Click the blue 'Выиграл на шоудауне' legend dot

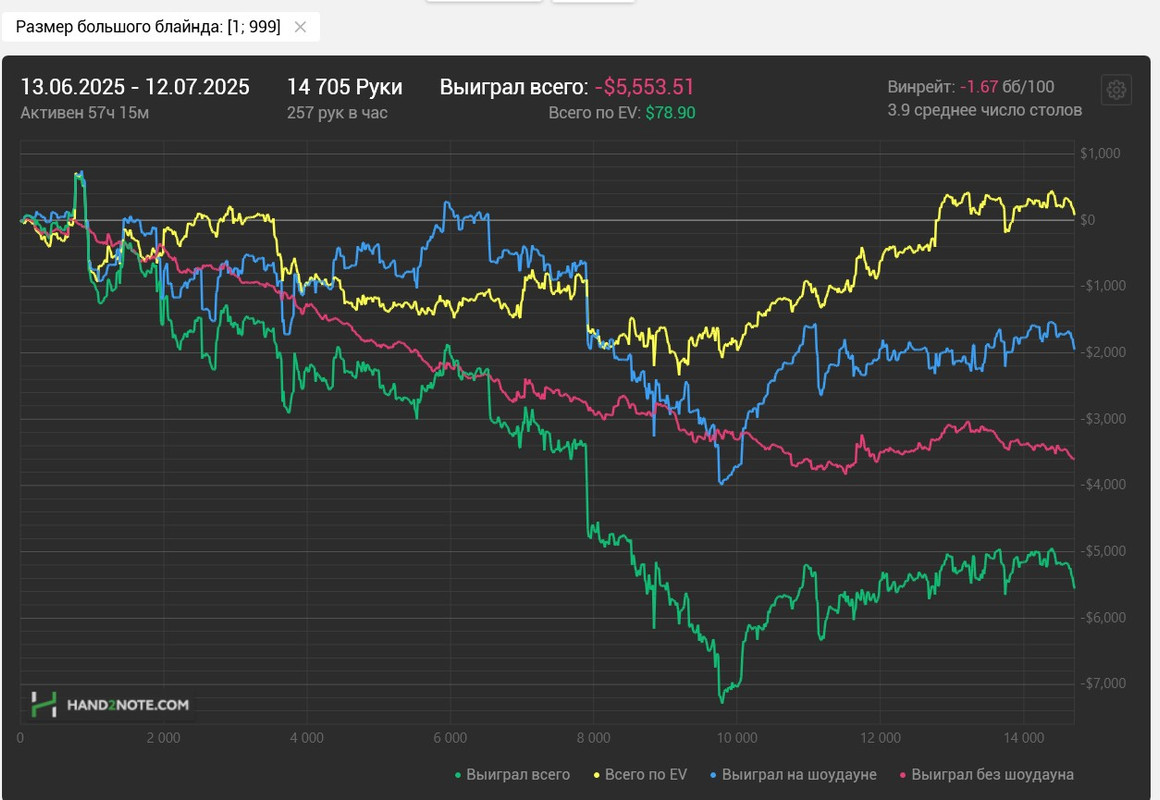click(x=713, y=775)
